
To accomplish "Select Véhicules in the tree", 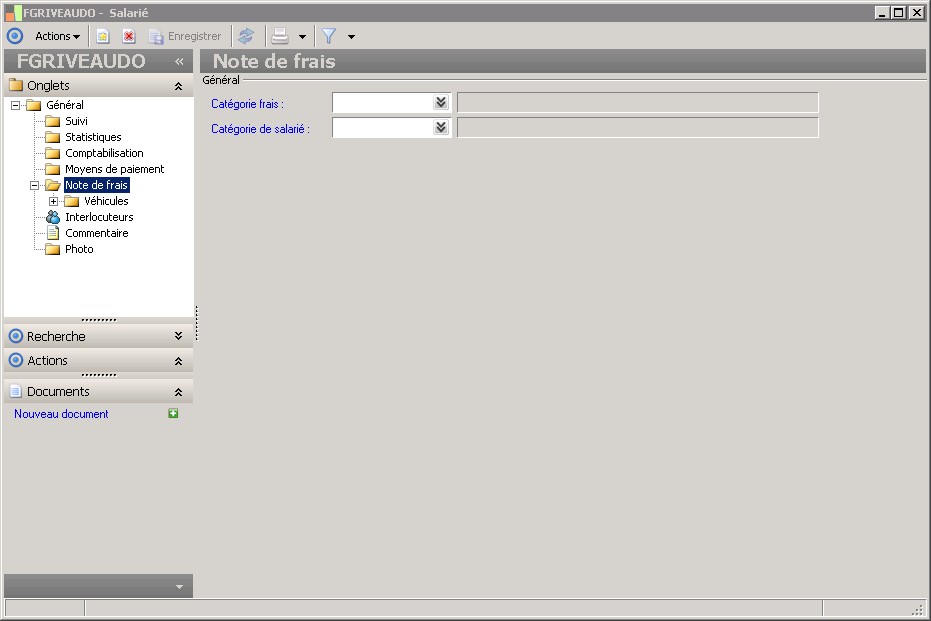I will click(x=106, y=201).
